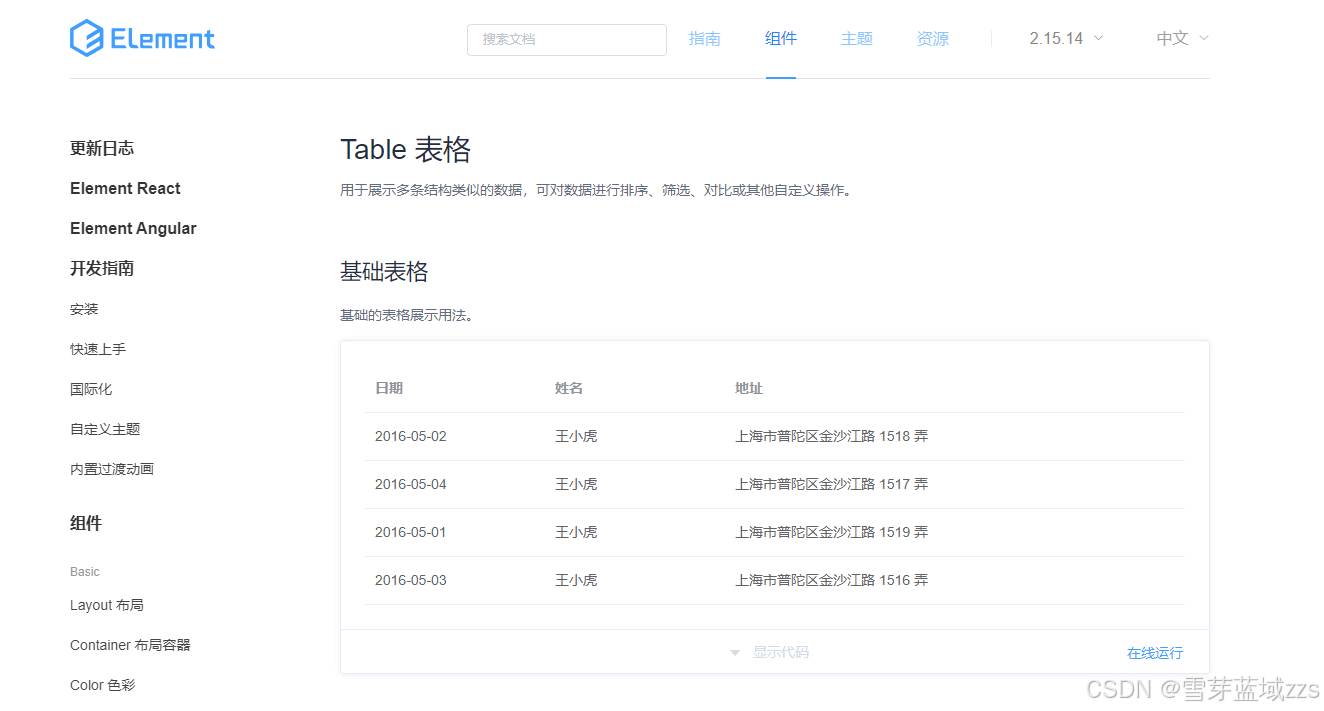Open Layout 布局 component page
Screen dimensions: 1324x711
(107, 605)
